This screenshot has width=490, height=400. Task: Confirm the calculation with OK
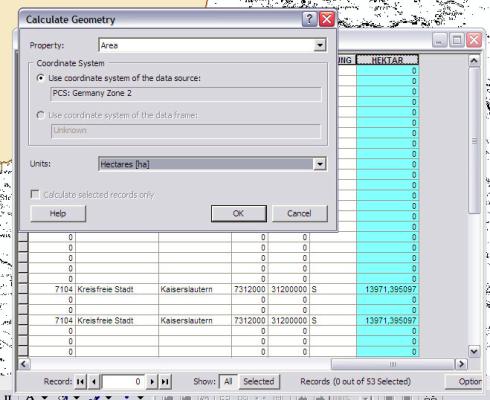pyautogui.click(x=239, y=213)
